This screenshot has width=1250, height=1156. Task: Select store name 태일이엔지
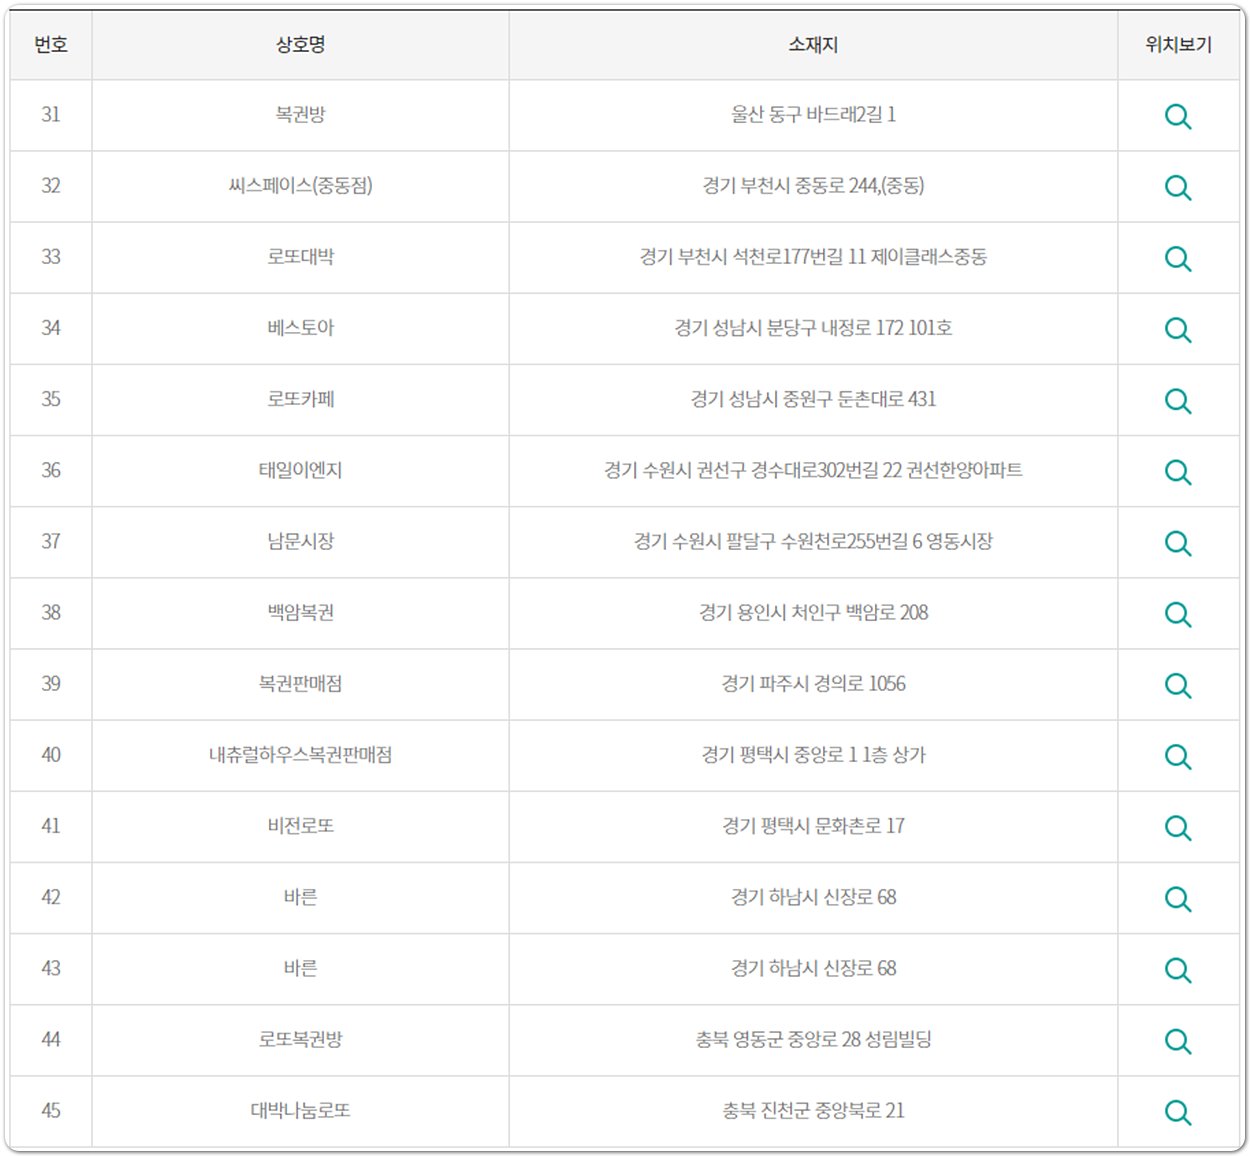point(300,469)
